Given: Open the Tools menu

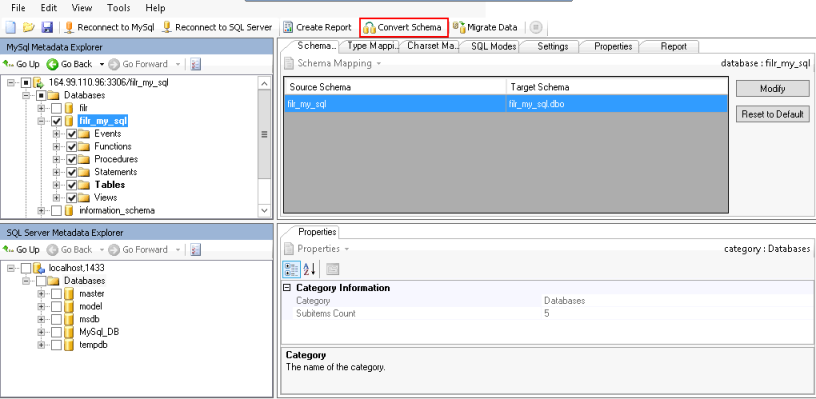Looking at the screenshot, I should [119, 8].
